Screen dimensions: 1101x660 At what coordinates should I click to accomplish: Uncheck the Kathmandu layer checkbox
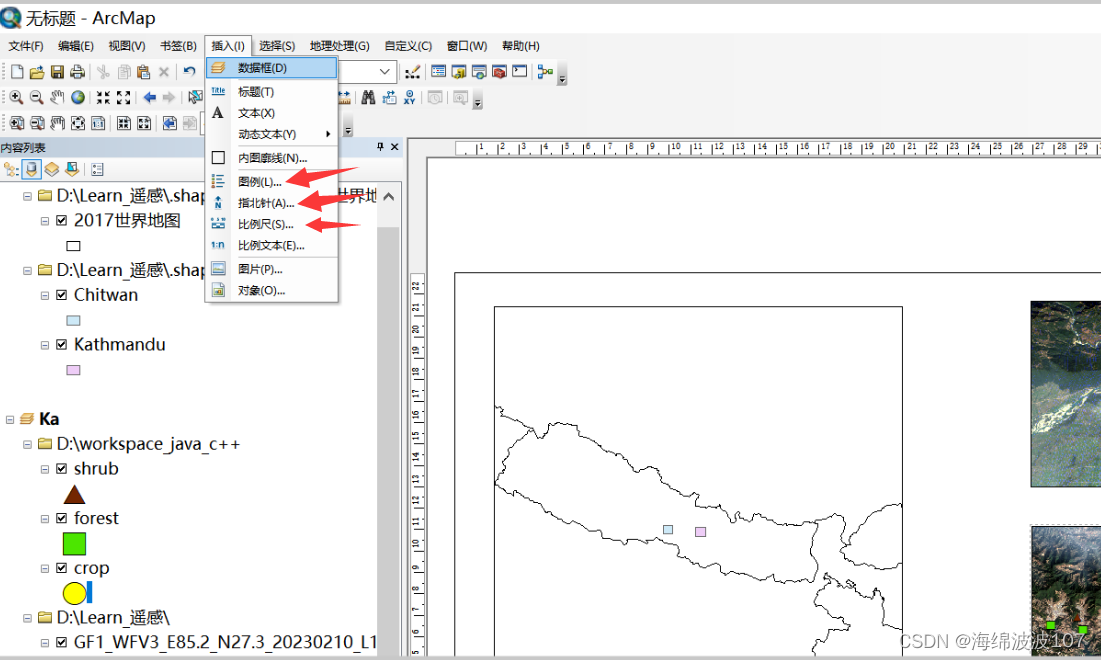pos(62,345)
